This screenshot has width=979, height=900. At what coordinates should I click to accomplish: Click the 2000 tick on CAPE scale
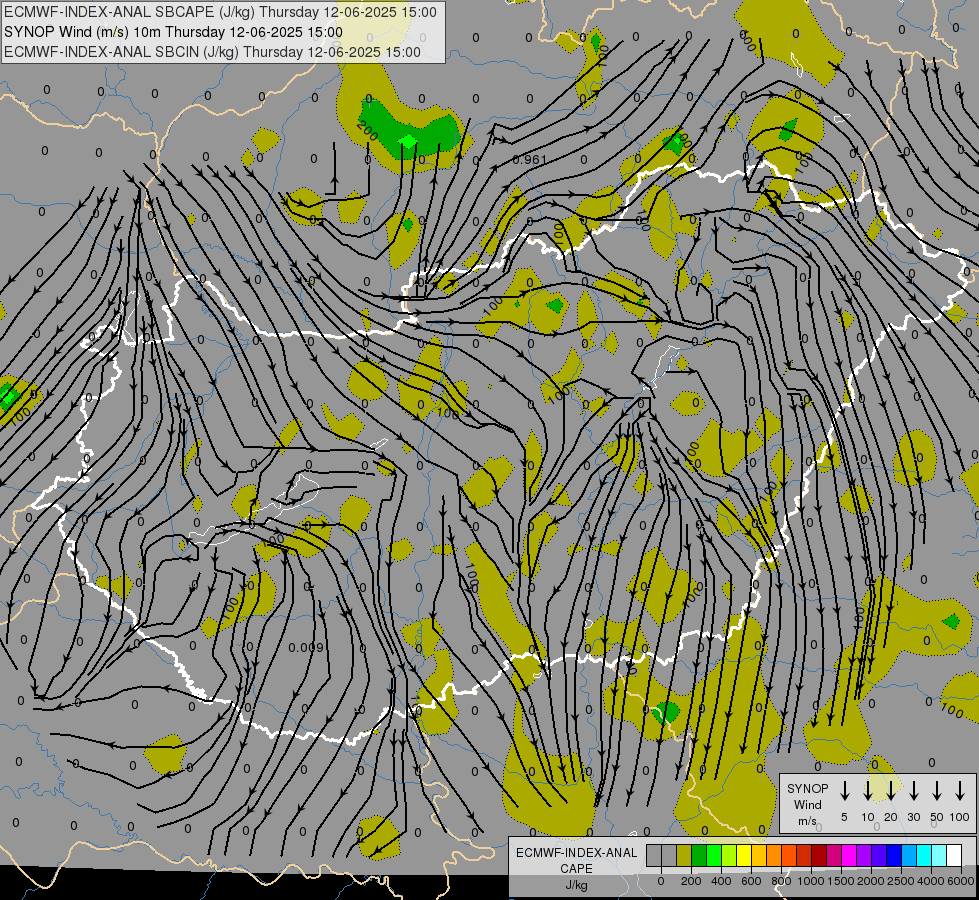tap(871, 881)
